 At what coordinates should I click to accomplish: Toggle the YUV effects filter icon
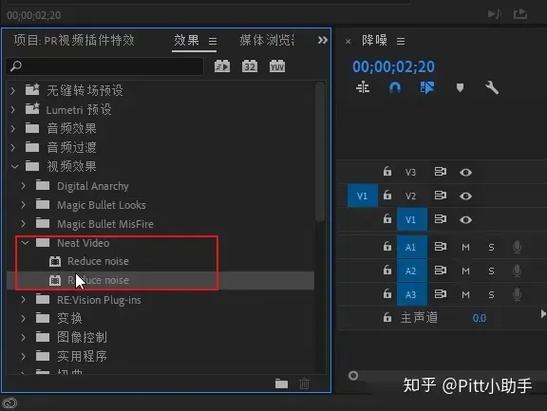click(x=277, y=66)
